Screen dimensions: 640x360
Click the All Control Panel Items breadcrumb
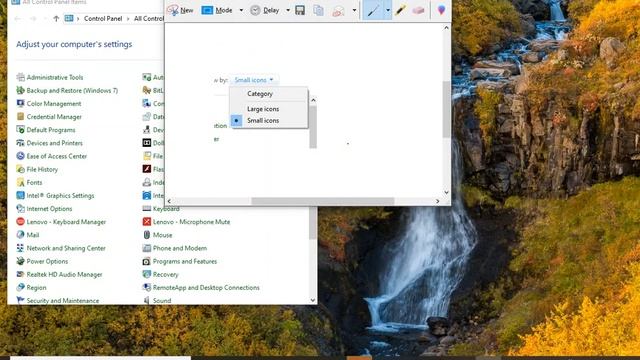click(149, 19)
